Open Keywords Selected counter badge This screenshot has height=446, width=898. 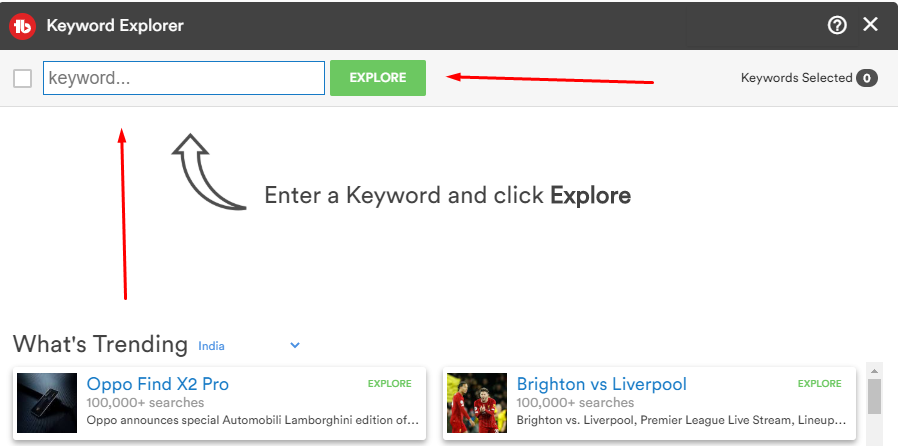[867, 78]
